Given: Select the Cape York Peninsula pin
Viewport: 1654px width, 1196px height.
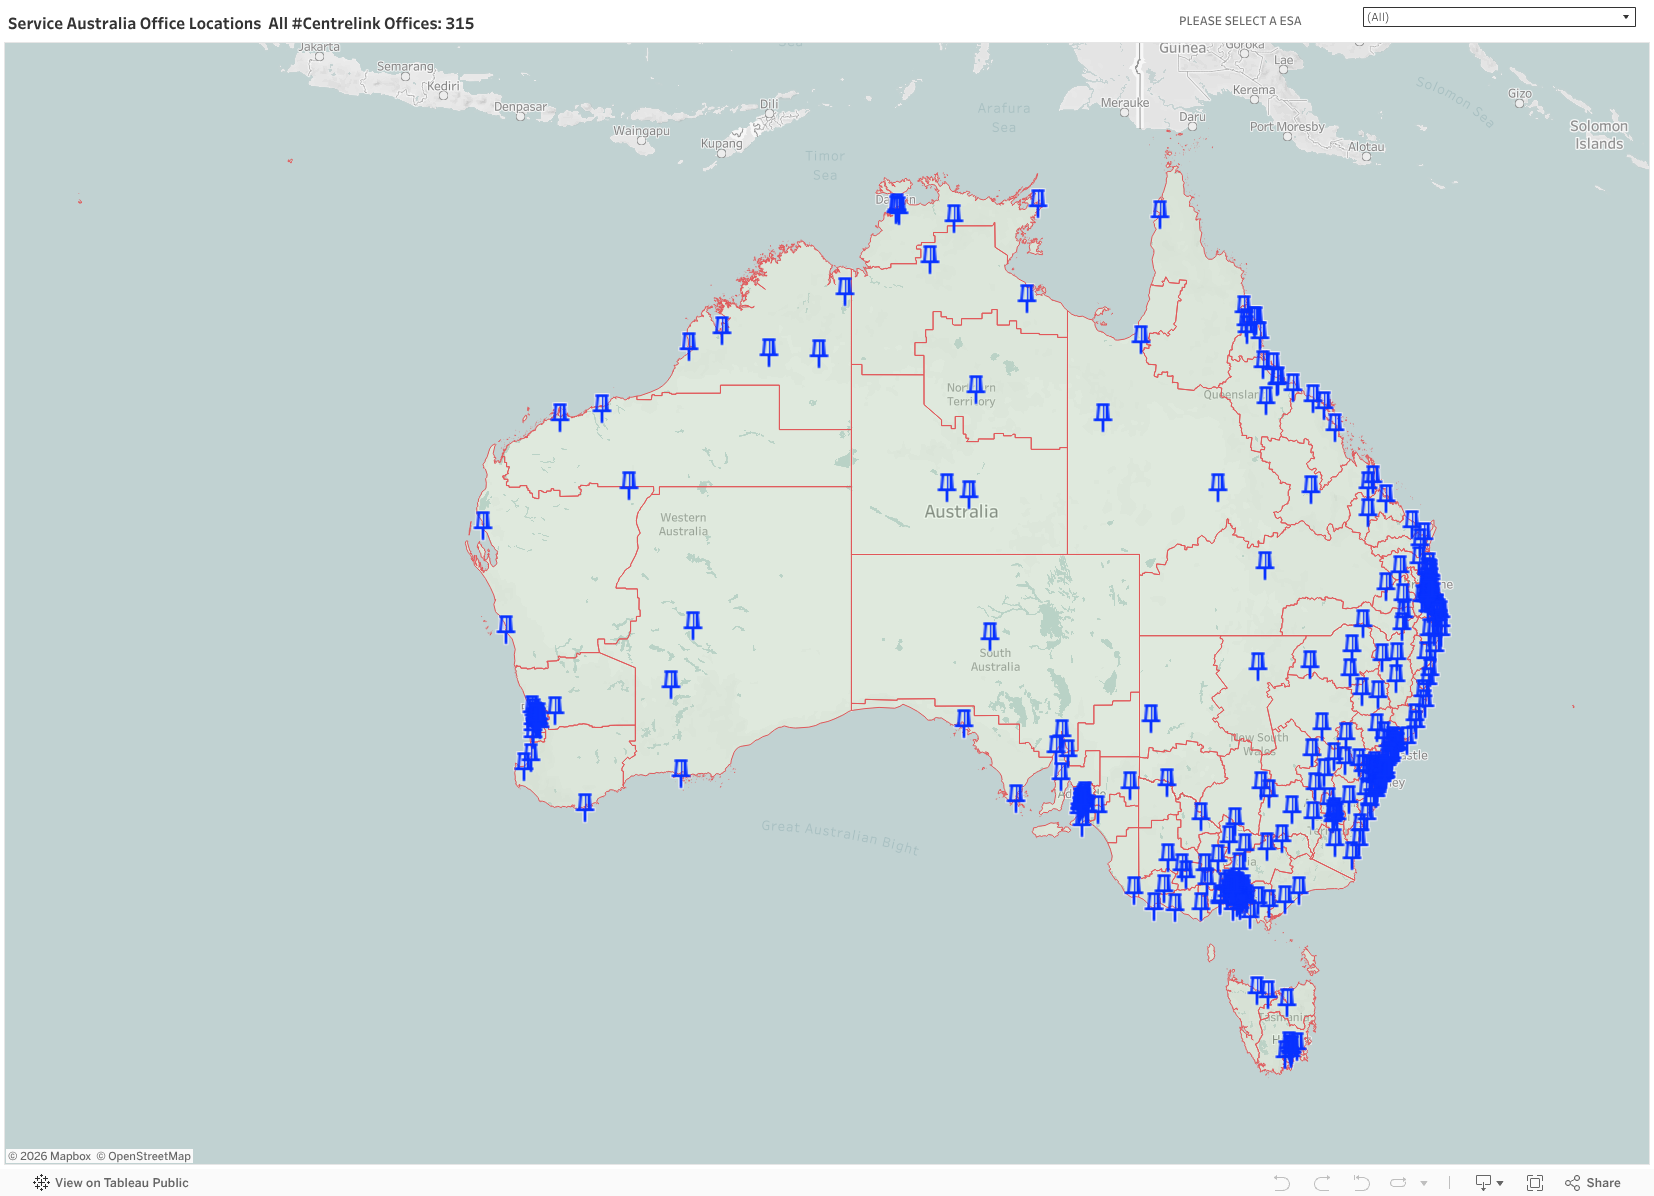Looking at the screenshot, I should (1160, 210).
